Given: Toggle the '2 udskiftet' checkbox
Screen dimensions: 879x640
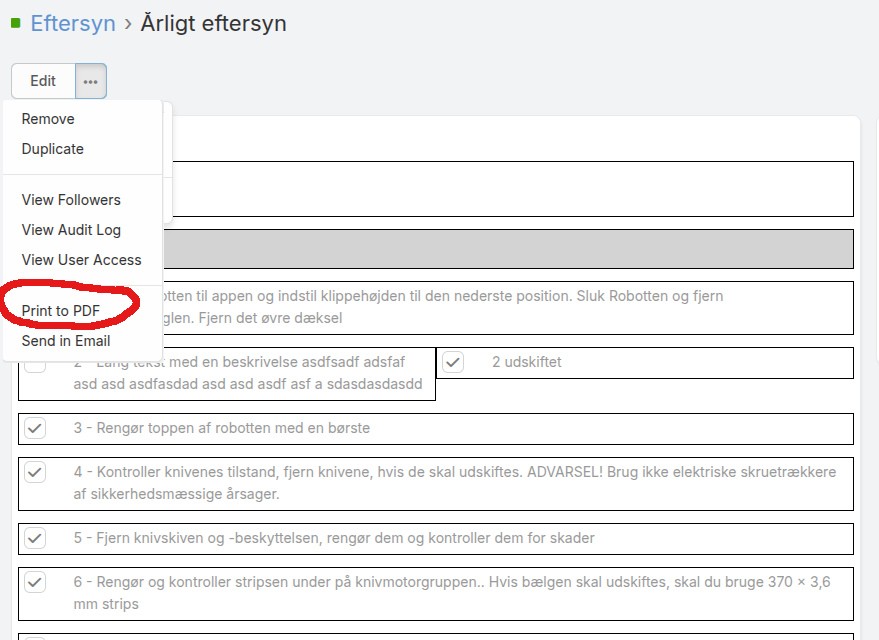Looking at the screenshot, I should pyautogui.click(x=453, y=362).
